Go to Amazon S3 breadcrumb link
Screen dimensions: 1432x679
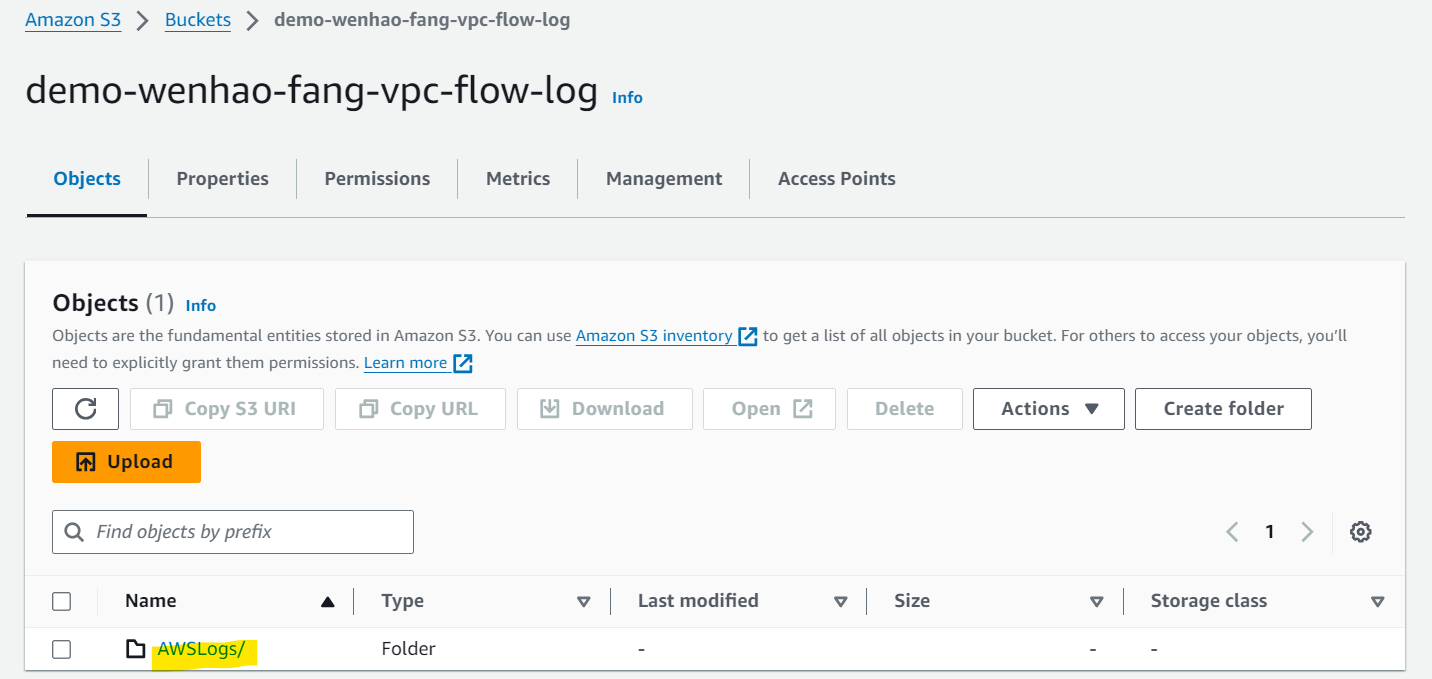73,20
